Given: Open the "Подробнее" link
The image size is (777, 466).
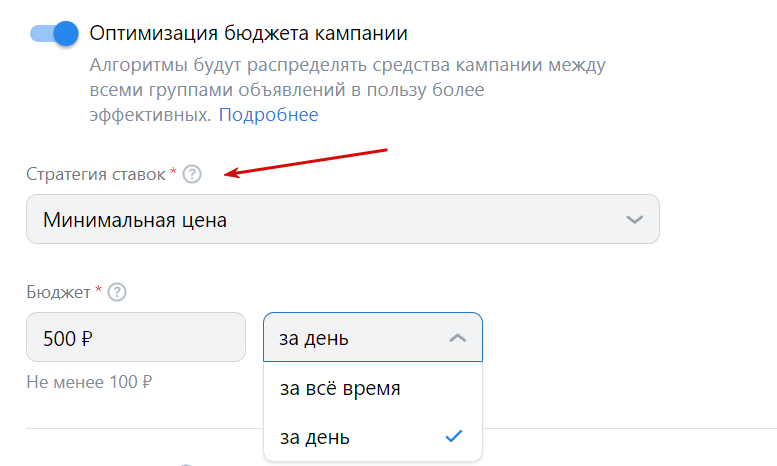Looking at the screenshot, I should [x=268, y=115].
